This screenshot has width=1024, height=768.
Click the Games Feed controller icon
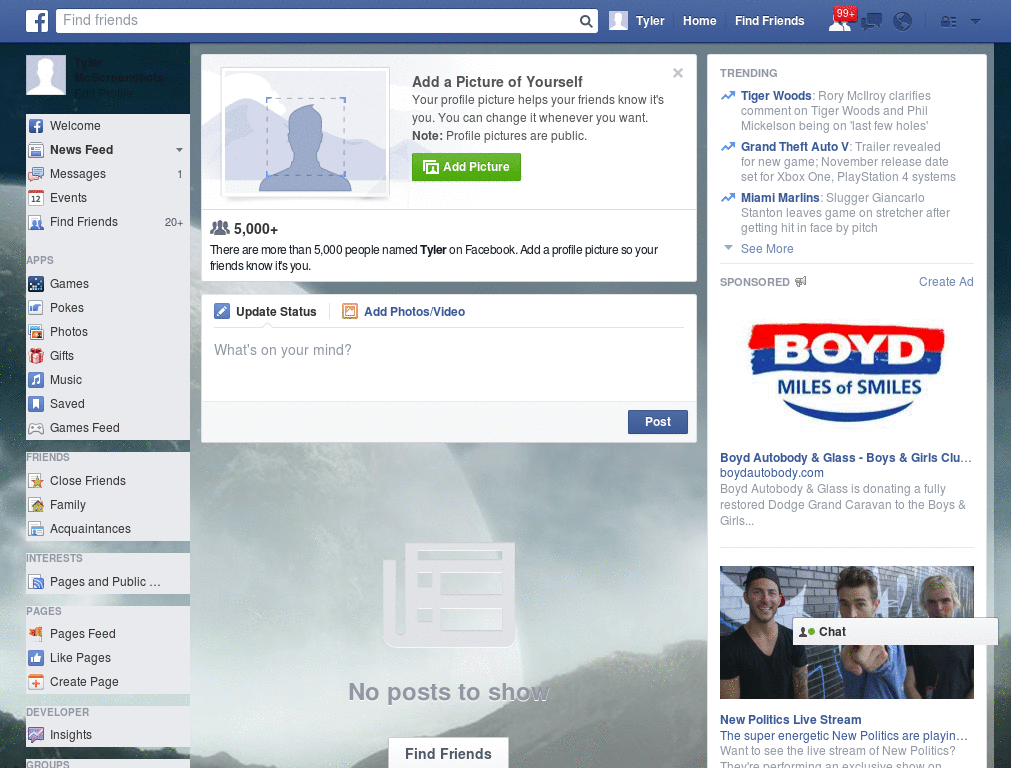click(36, 428)
